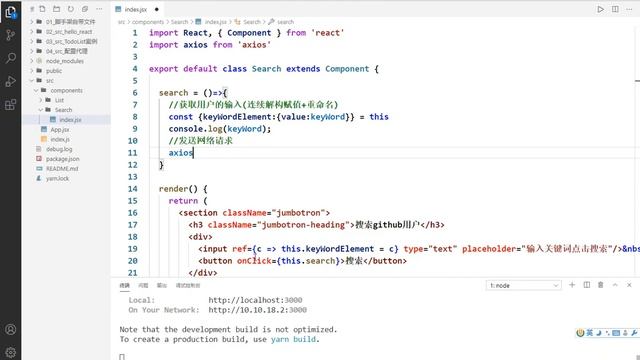Click 'render()' on line 14
Image resolution: width=640 pixels, height=360 pixels.
tap(178, 189)
